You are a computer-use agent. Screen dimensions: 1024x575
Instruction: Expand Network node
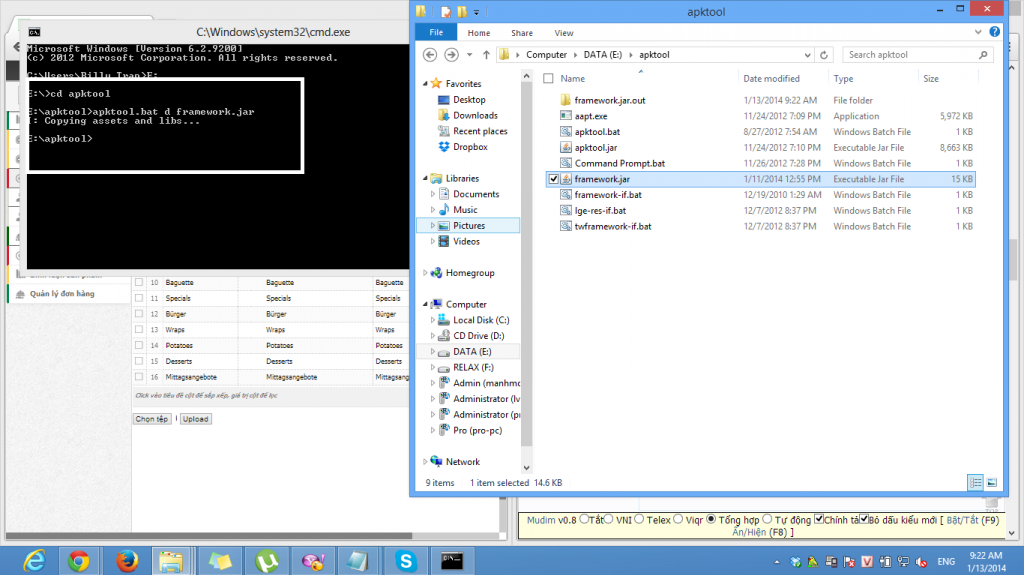[x=425, y=461]
